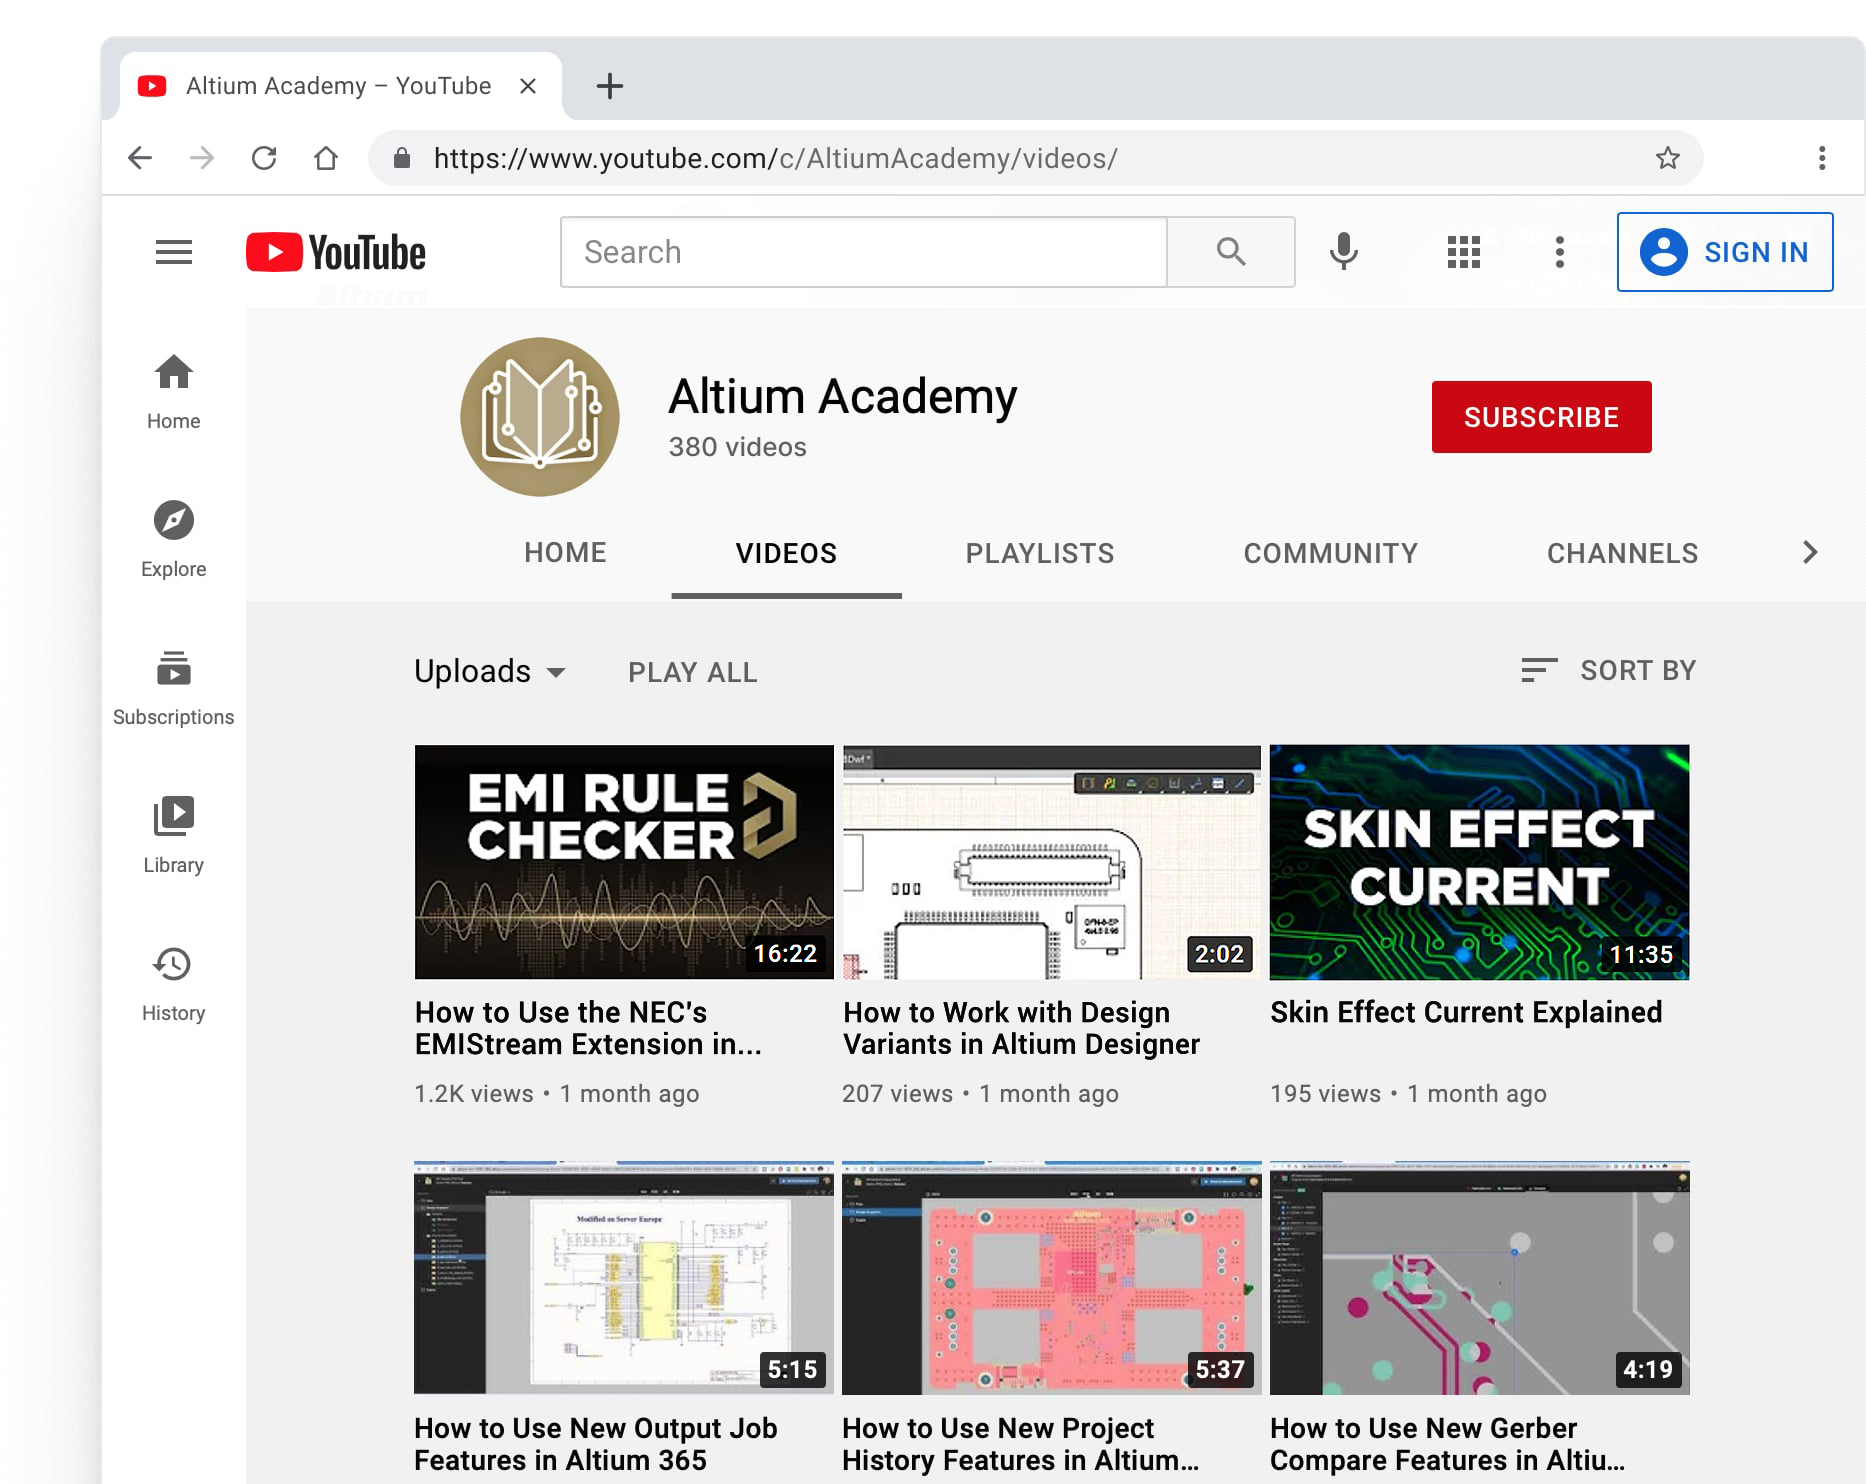Open the COMMUNITY tab
Viewport: 1866px width, 1484px height.
pyautogui.click(x=1331, y=553)
